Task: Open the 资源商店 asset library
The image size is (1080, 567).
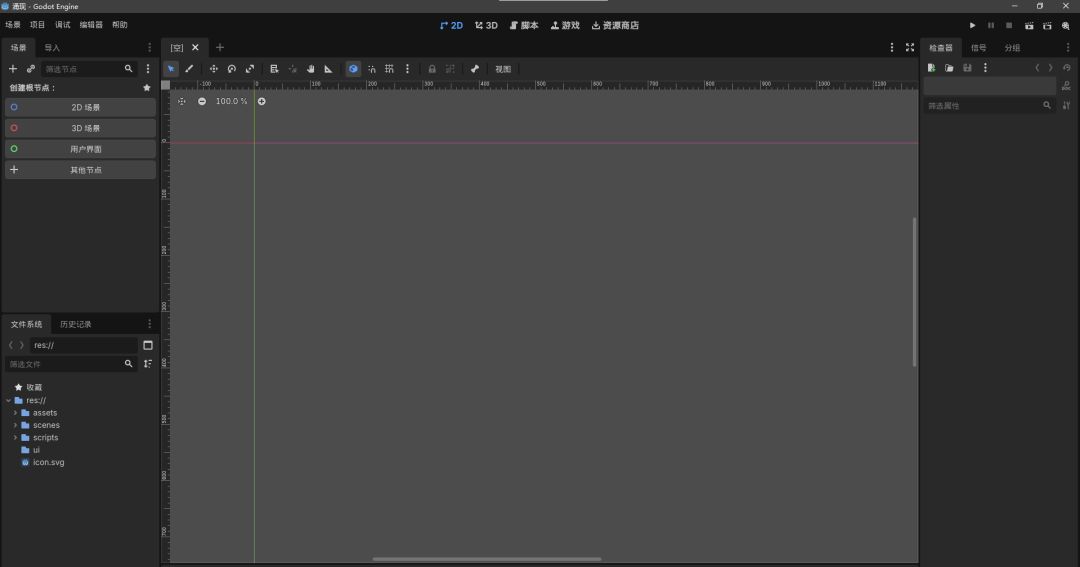Action: pyautogui.click(x=615, y=25)
